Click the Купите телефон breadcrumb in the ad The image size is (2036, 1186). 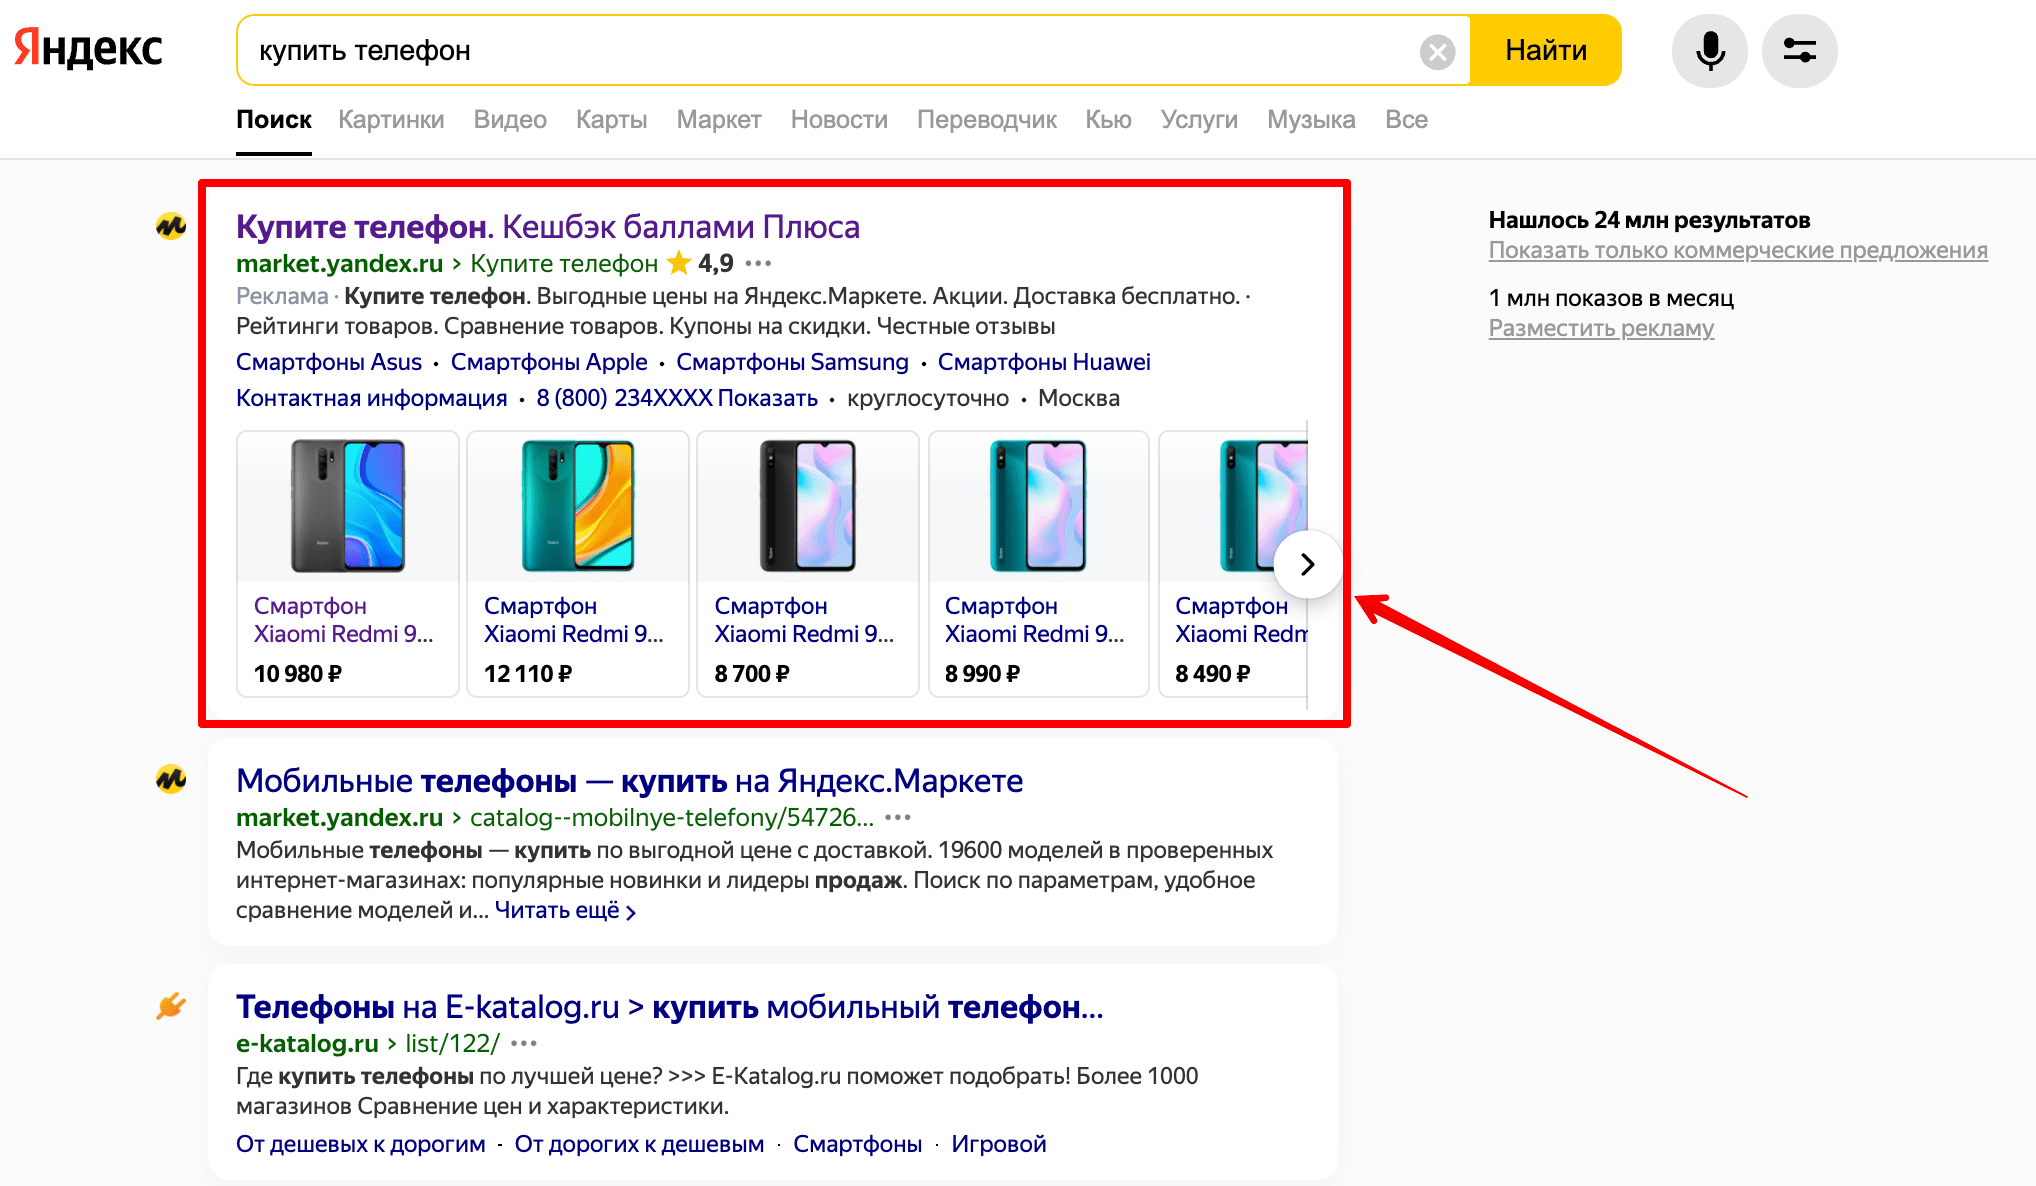[564, 264]
